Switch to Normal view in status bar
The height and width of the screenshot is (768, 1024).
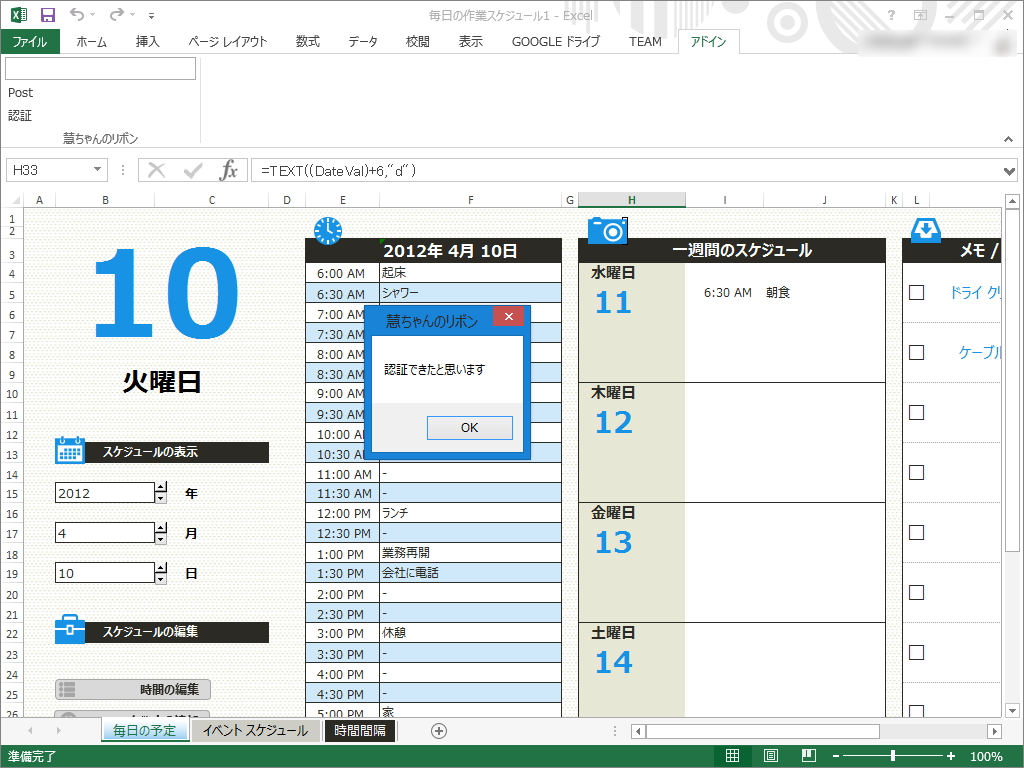click(732, 756)
